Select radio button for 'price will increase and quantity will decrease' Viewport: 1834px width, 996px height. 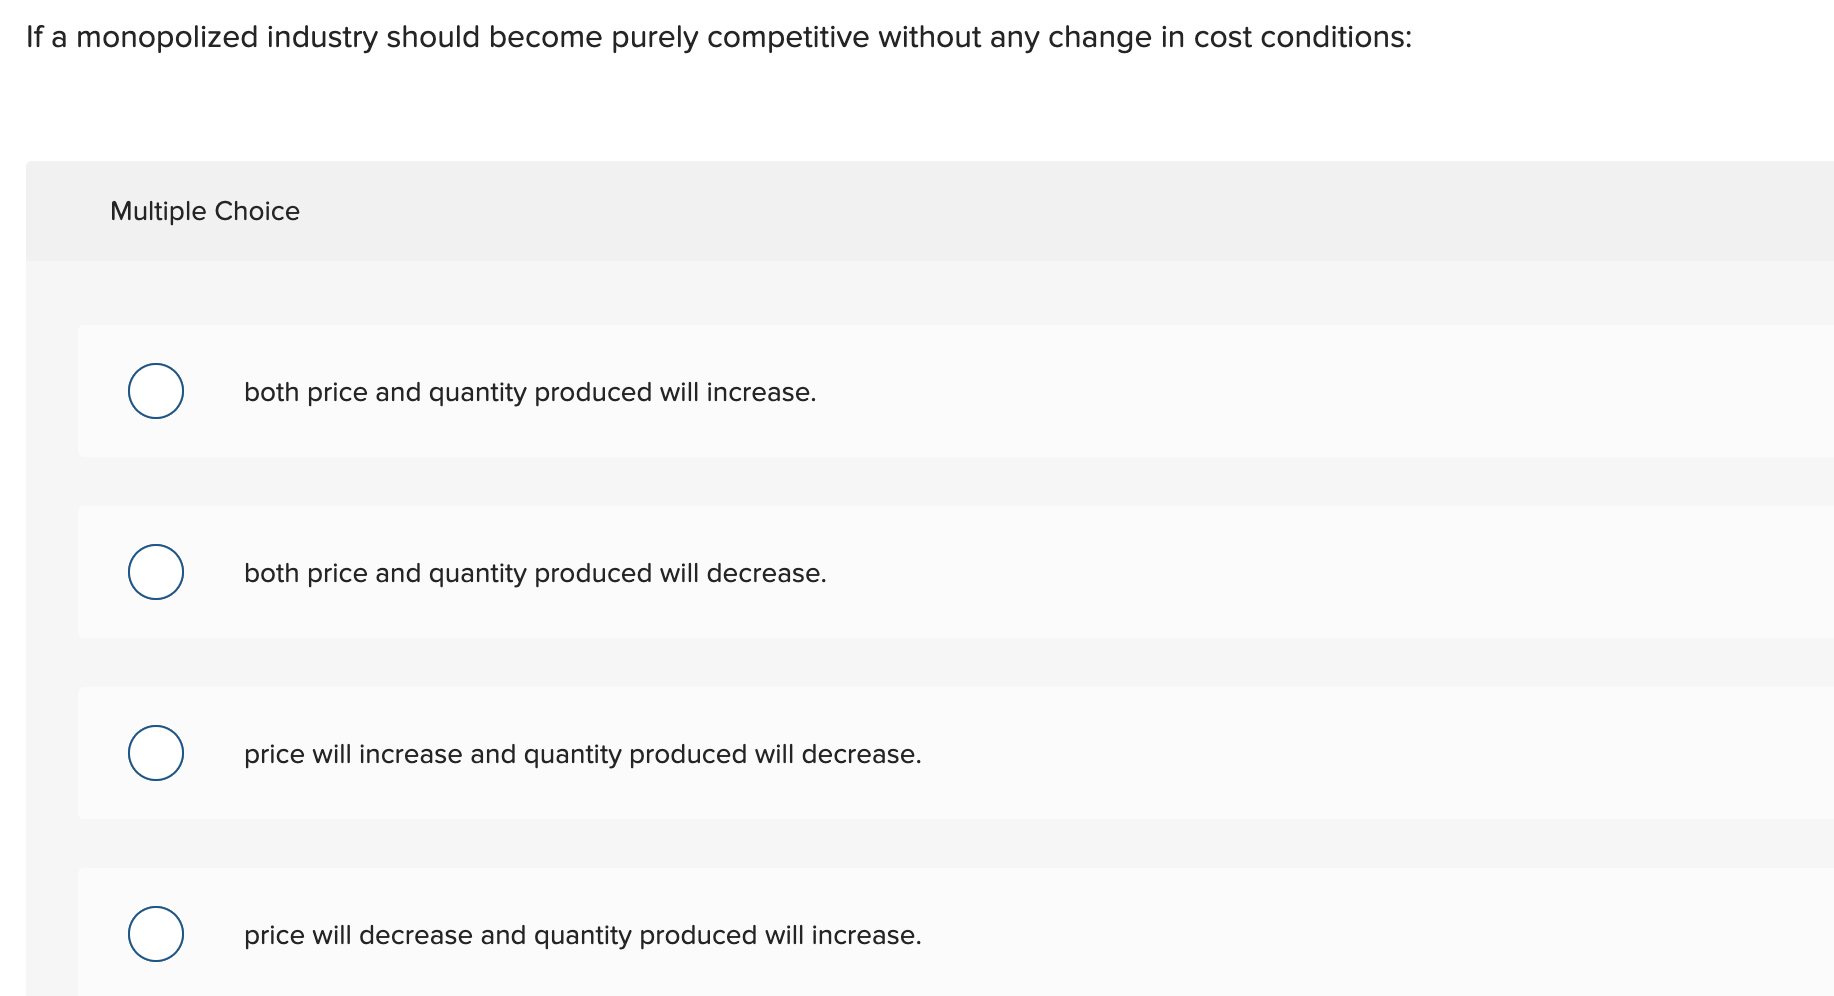156,753
